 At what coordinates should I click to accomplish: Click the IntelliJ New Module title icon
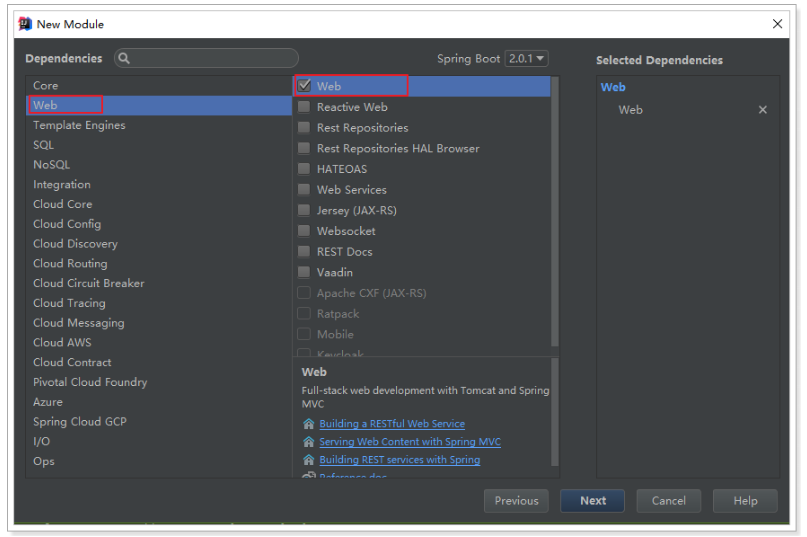(25, 24)
